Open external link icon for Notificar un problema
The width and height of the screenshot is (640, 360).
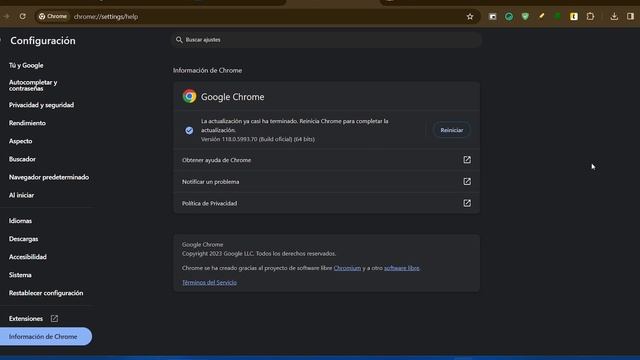467,181
